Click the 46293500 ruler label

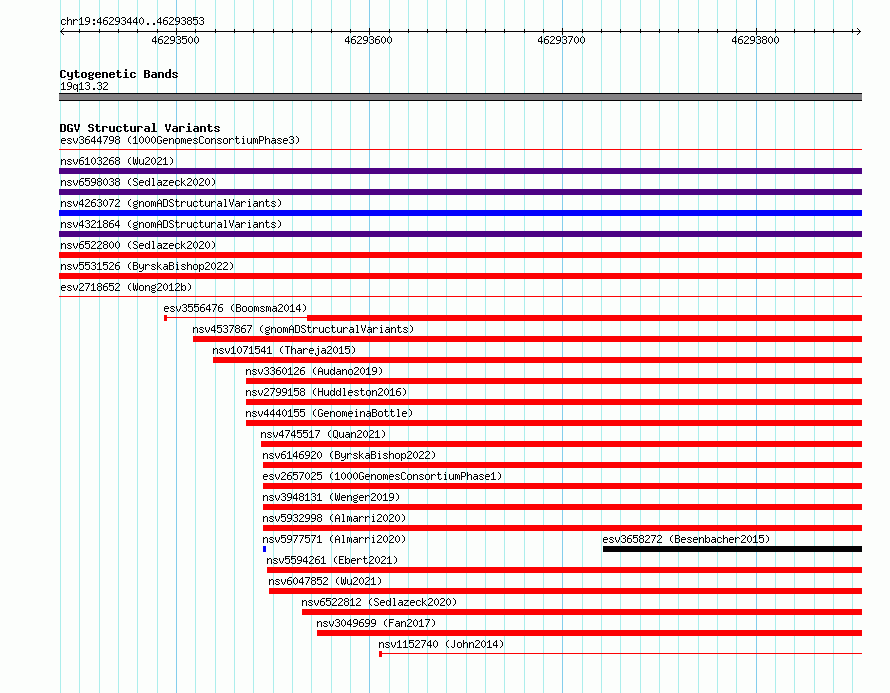pyautogui.click(x=175, y=40)
